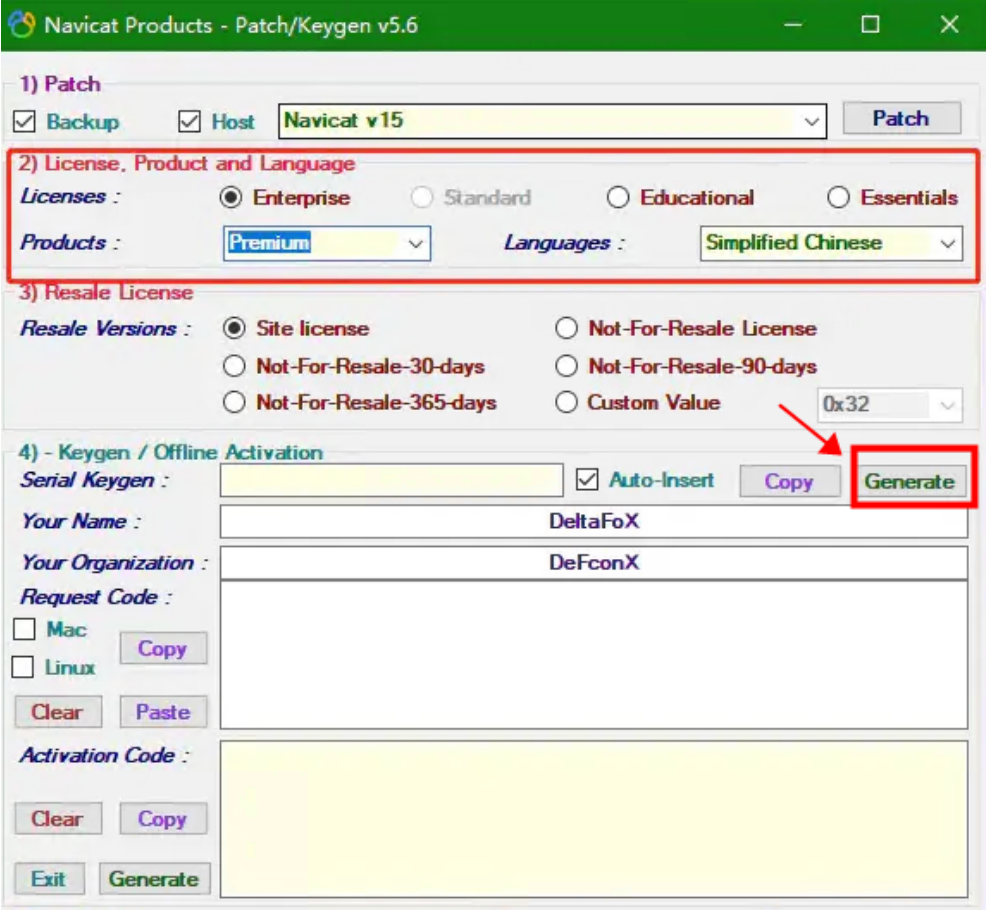Select the Site license radio button
This screenshot has width=986, height=910.
coord(234,328)
